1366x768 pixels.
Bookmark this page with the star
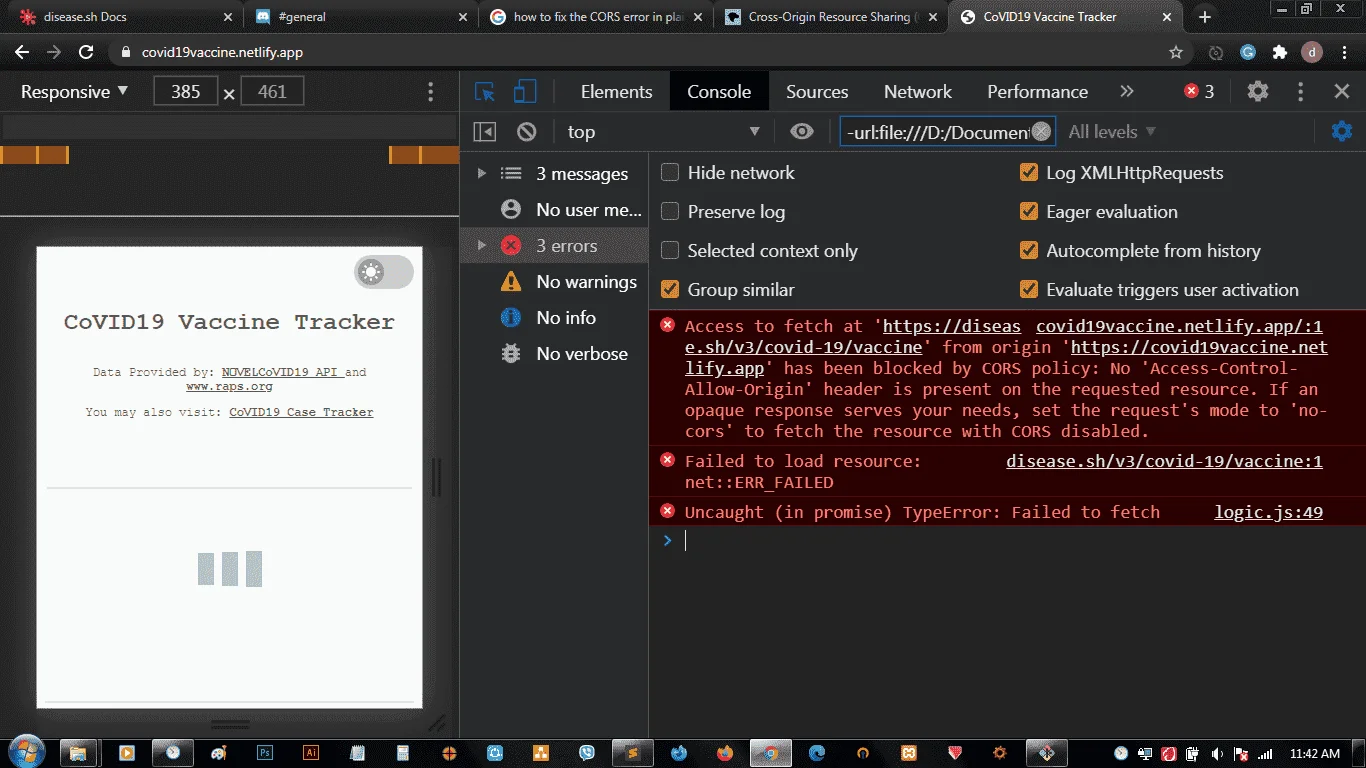1176,52
